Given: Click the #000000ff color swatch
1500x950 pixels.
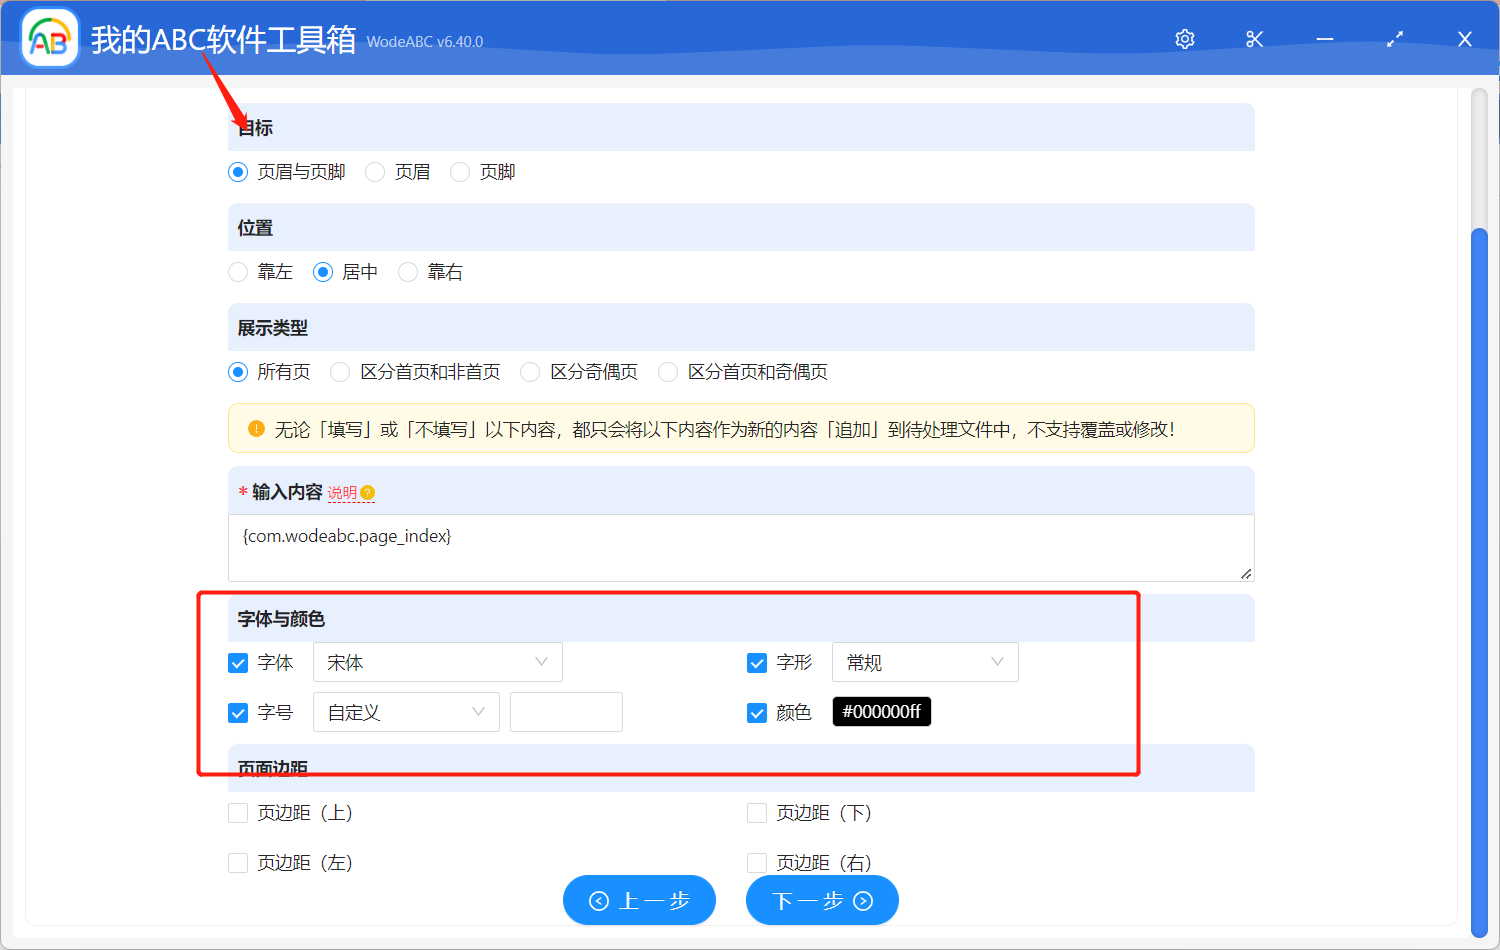Looking at the screenshot, I should coord(881,711).
